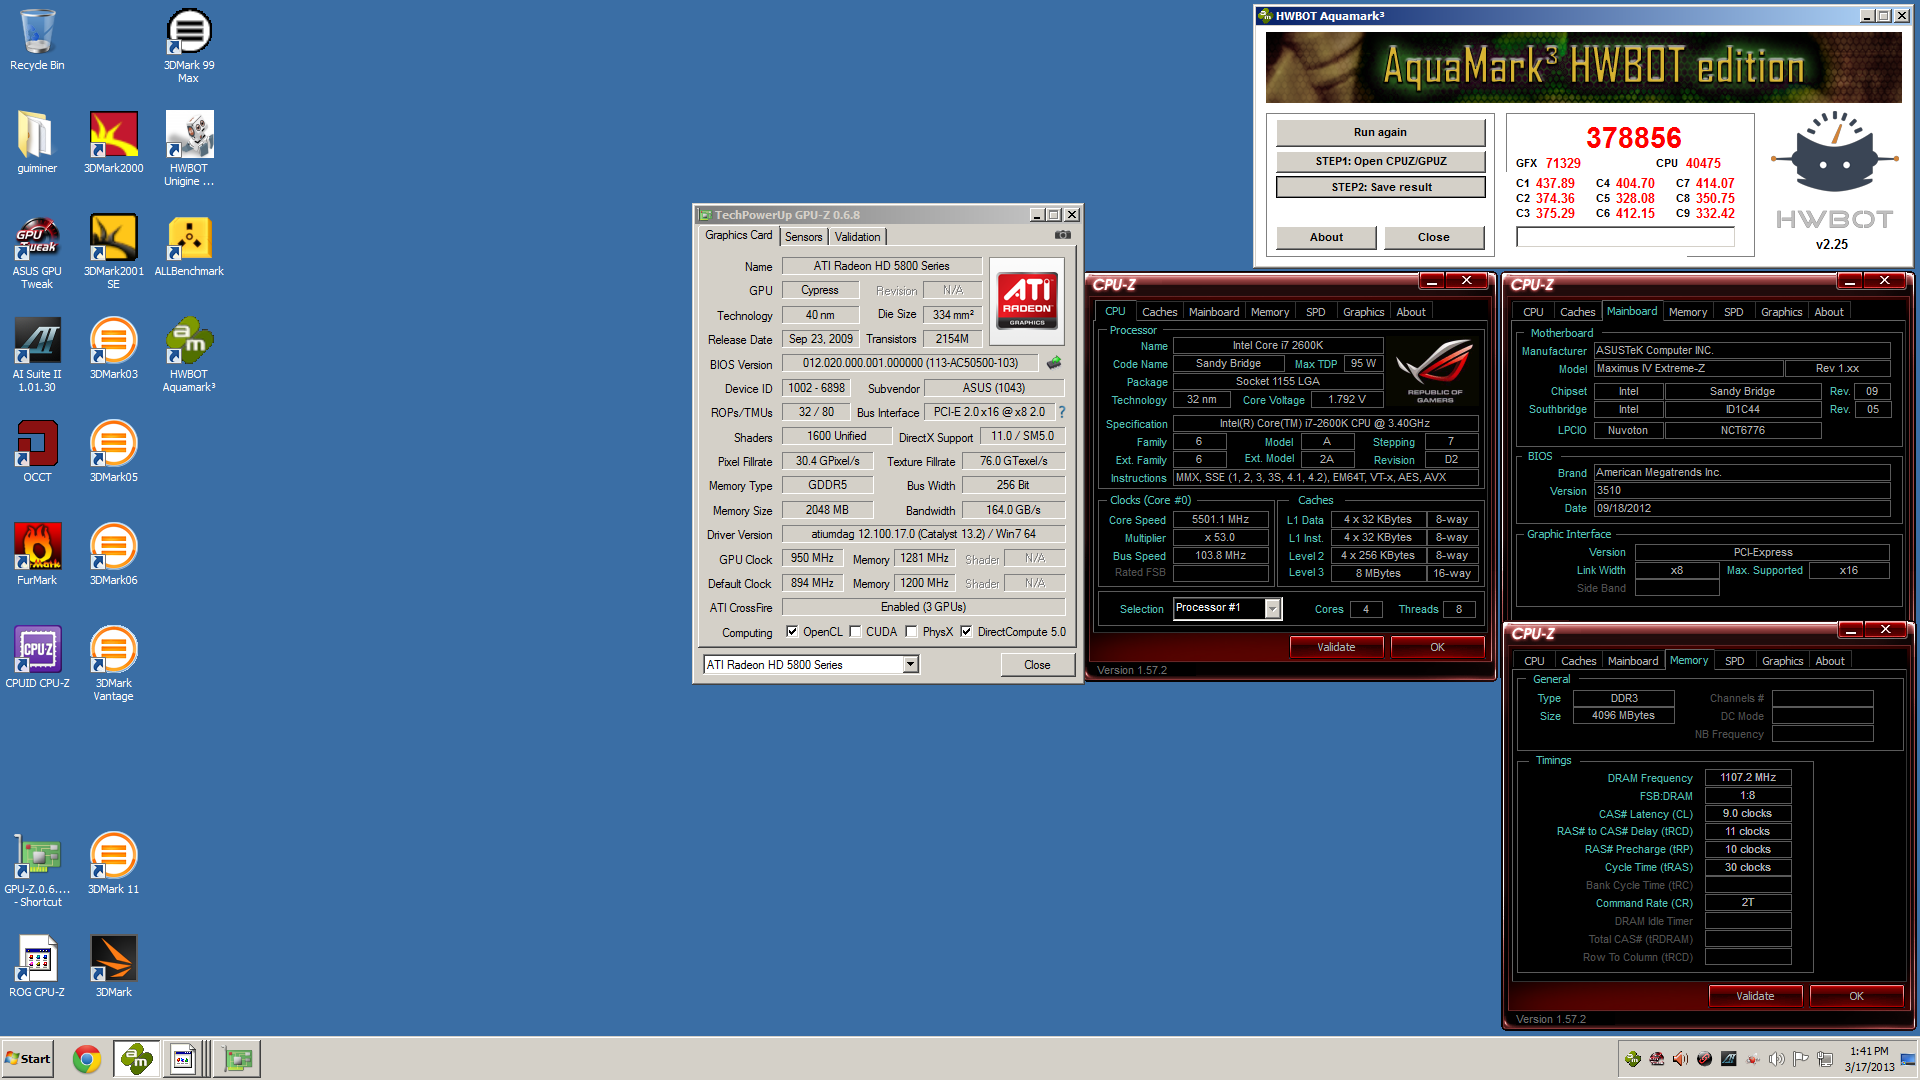Launch the 3DMark2000 desktop shortcut
The width and height of the screenshot is (1920, 1080).
(113, 142)
